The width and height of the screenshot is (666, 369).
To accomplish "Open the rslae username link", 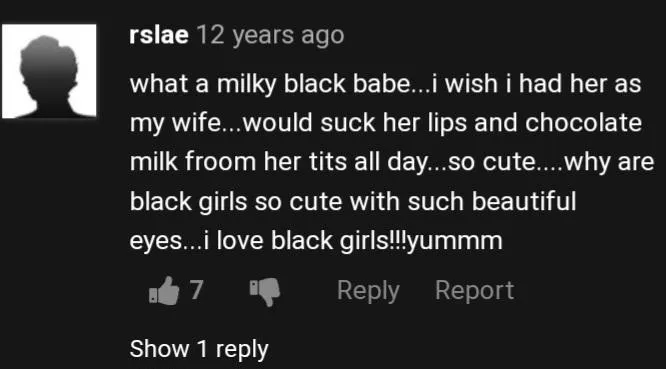I will coord(159,35).
